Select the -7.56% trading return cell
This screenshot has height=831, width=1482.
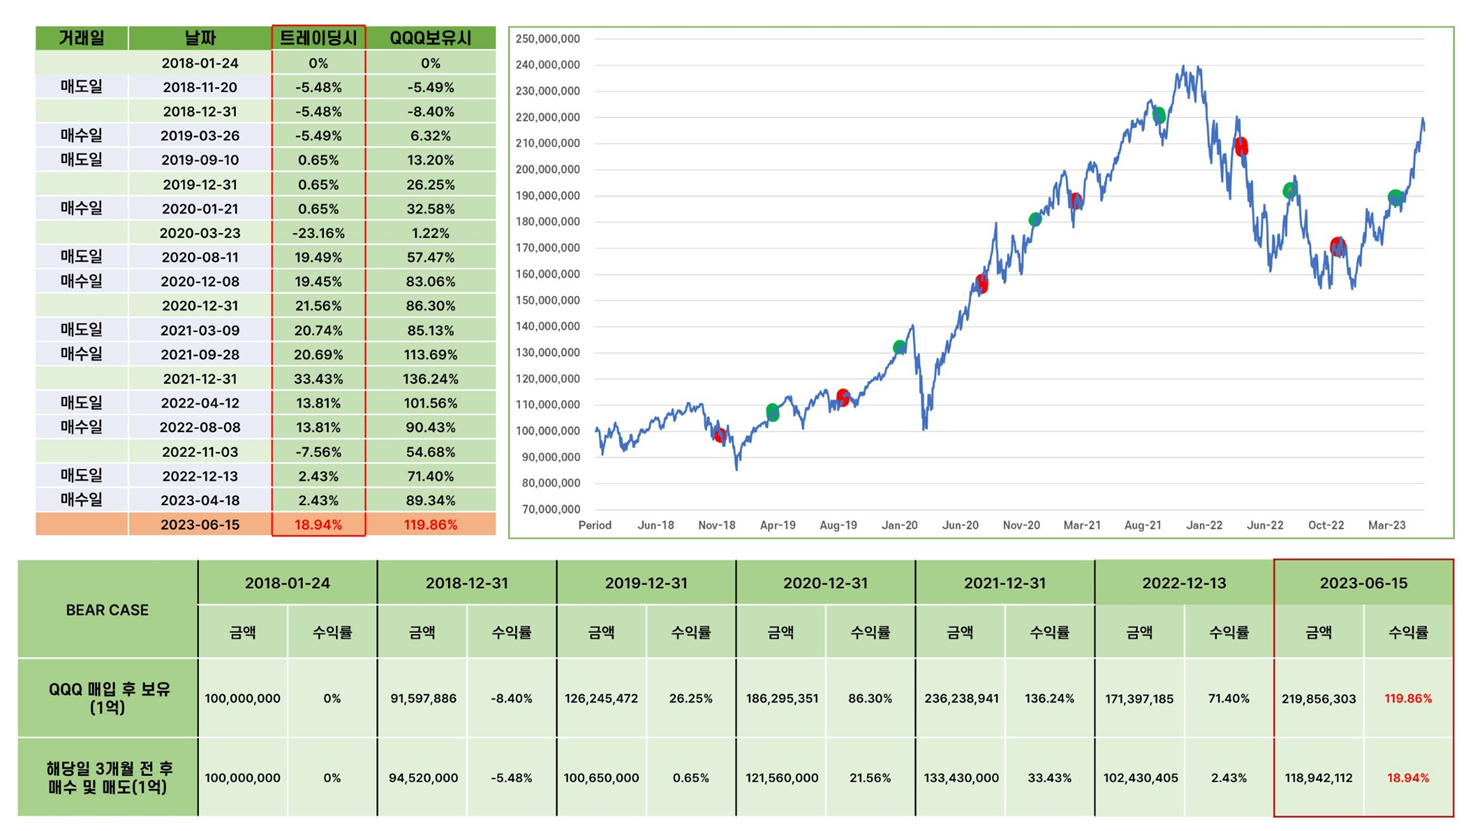[318, 452]
